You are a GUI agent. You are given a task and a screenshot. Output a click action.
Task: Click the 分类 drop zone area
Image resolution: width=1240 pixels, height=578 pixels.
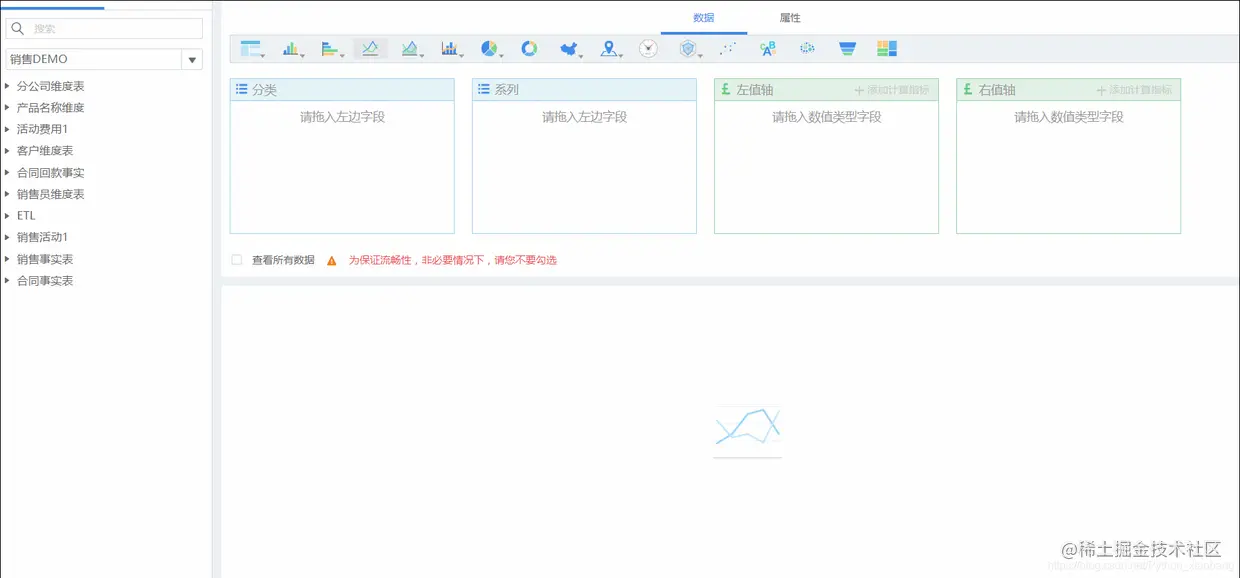pyautogui.click(x=342, y=167)
